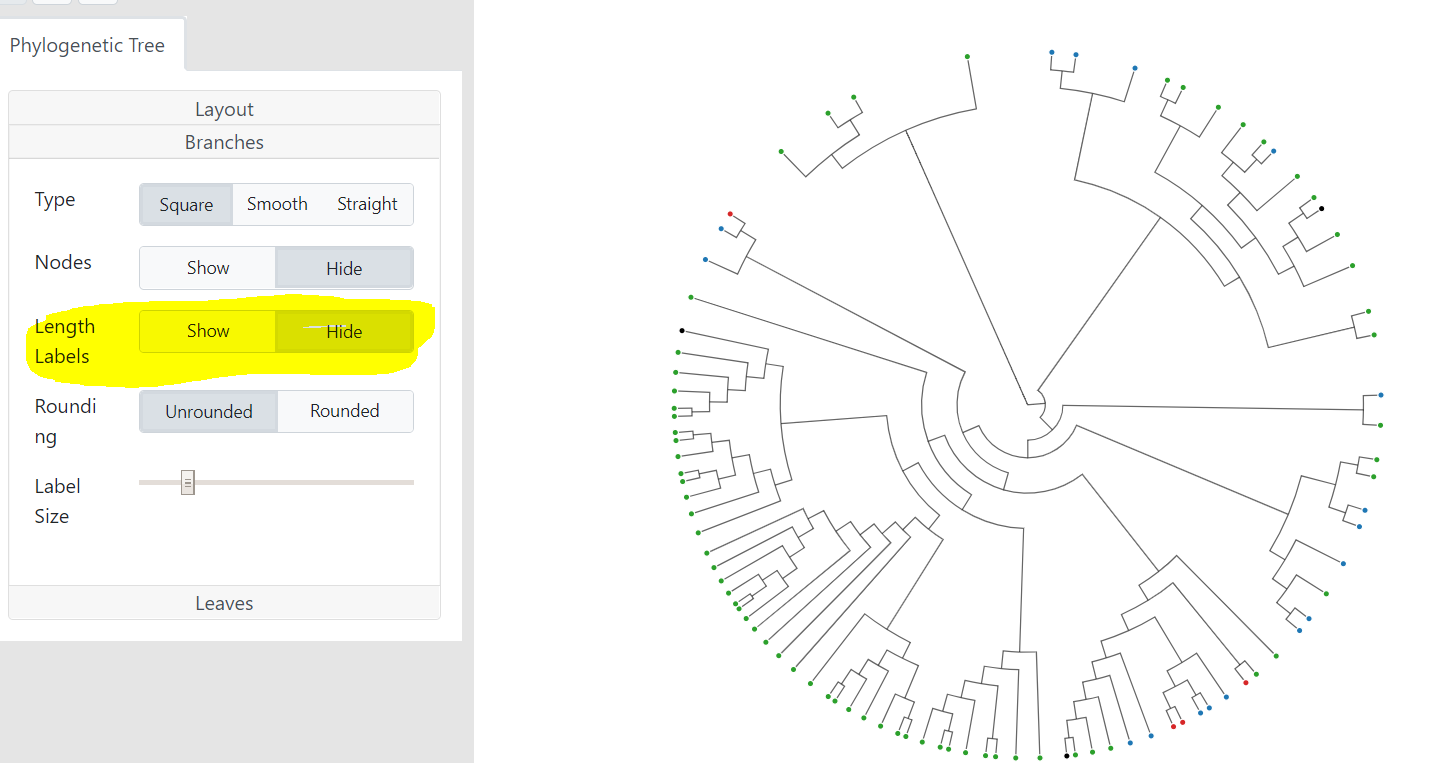Re-select the Square branch type
The width and height of the screenshot is (1446, 763).
tap(186, 204)
